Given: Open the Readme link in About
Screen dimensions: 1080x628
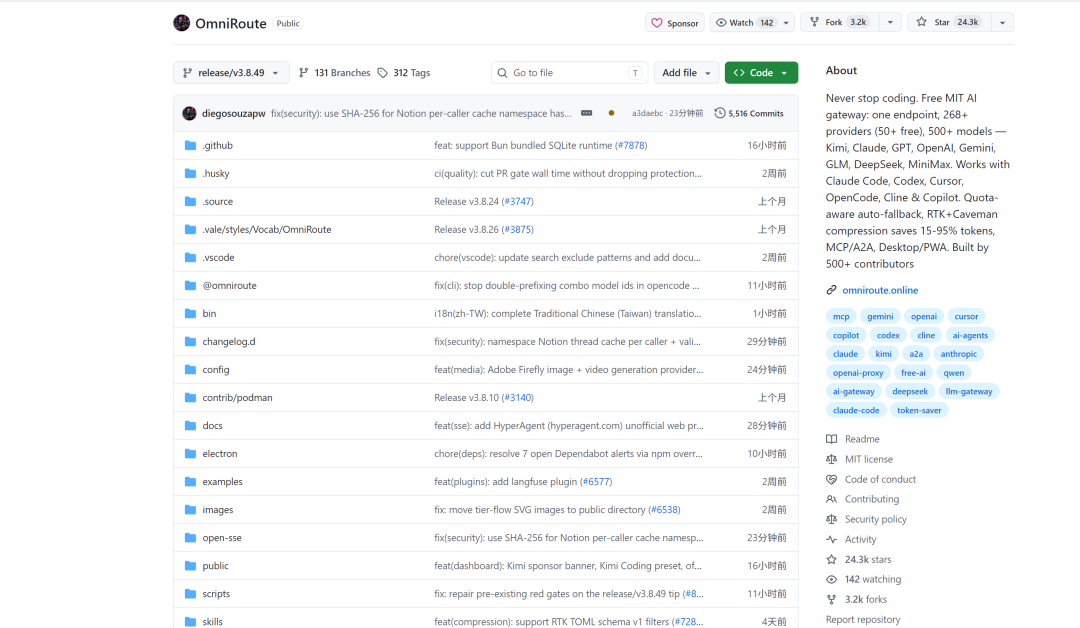Looking at the screenshot, I should tap(862, 439).
